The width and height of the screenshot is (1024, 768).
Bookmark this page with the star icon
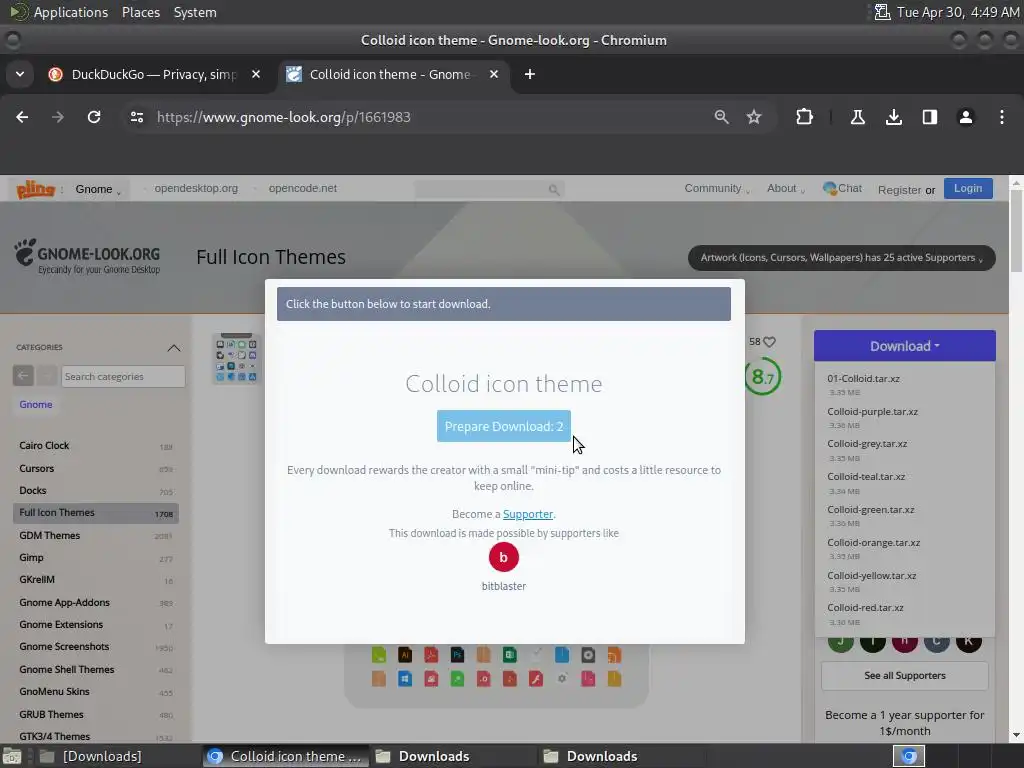pyautogui.click(x=754, y=117)
